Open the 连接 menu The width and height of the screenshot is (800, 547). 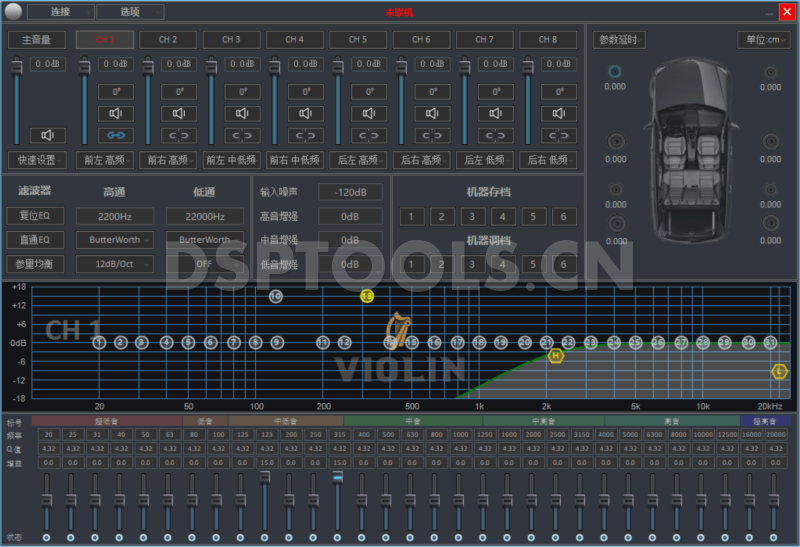(x=60, y=12)
